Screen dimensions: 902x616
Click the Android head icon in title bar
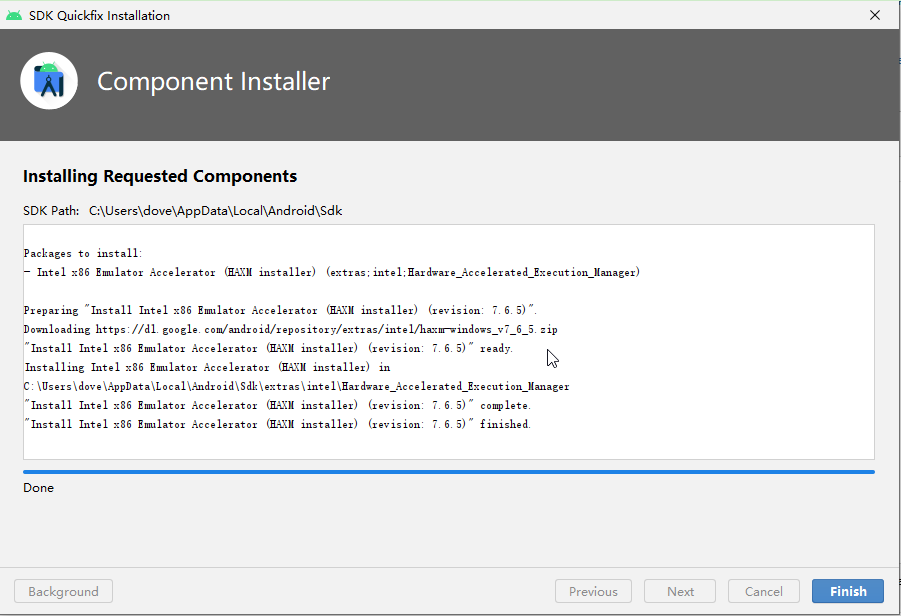(x=14, y=16)
